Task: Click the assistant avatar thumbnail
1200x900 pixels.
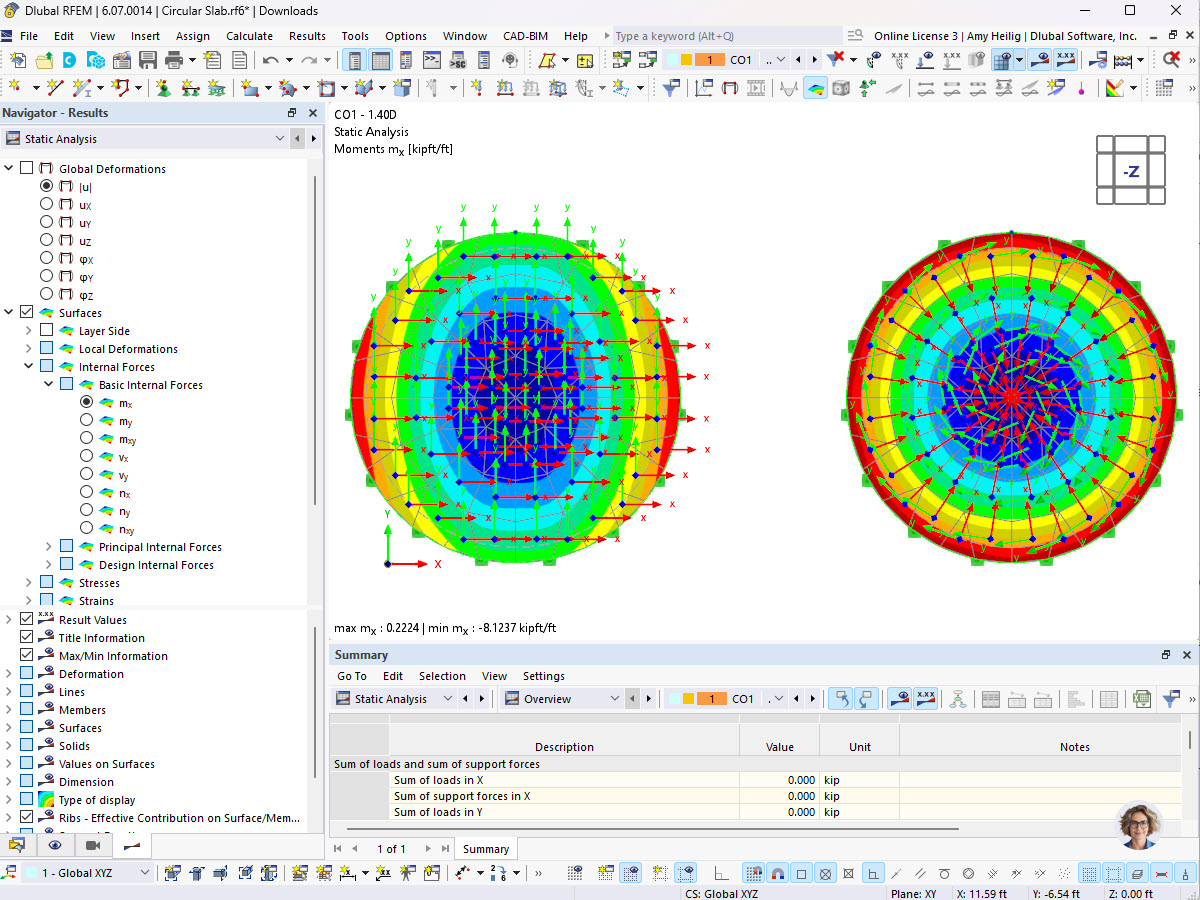Action: [x=1139, y=825]
